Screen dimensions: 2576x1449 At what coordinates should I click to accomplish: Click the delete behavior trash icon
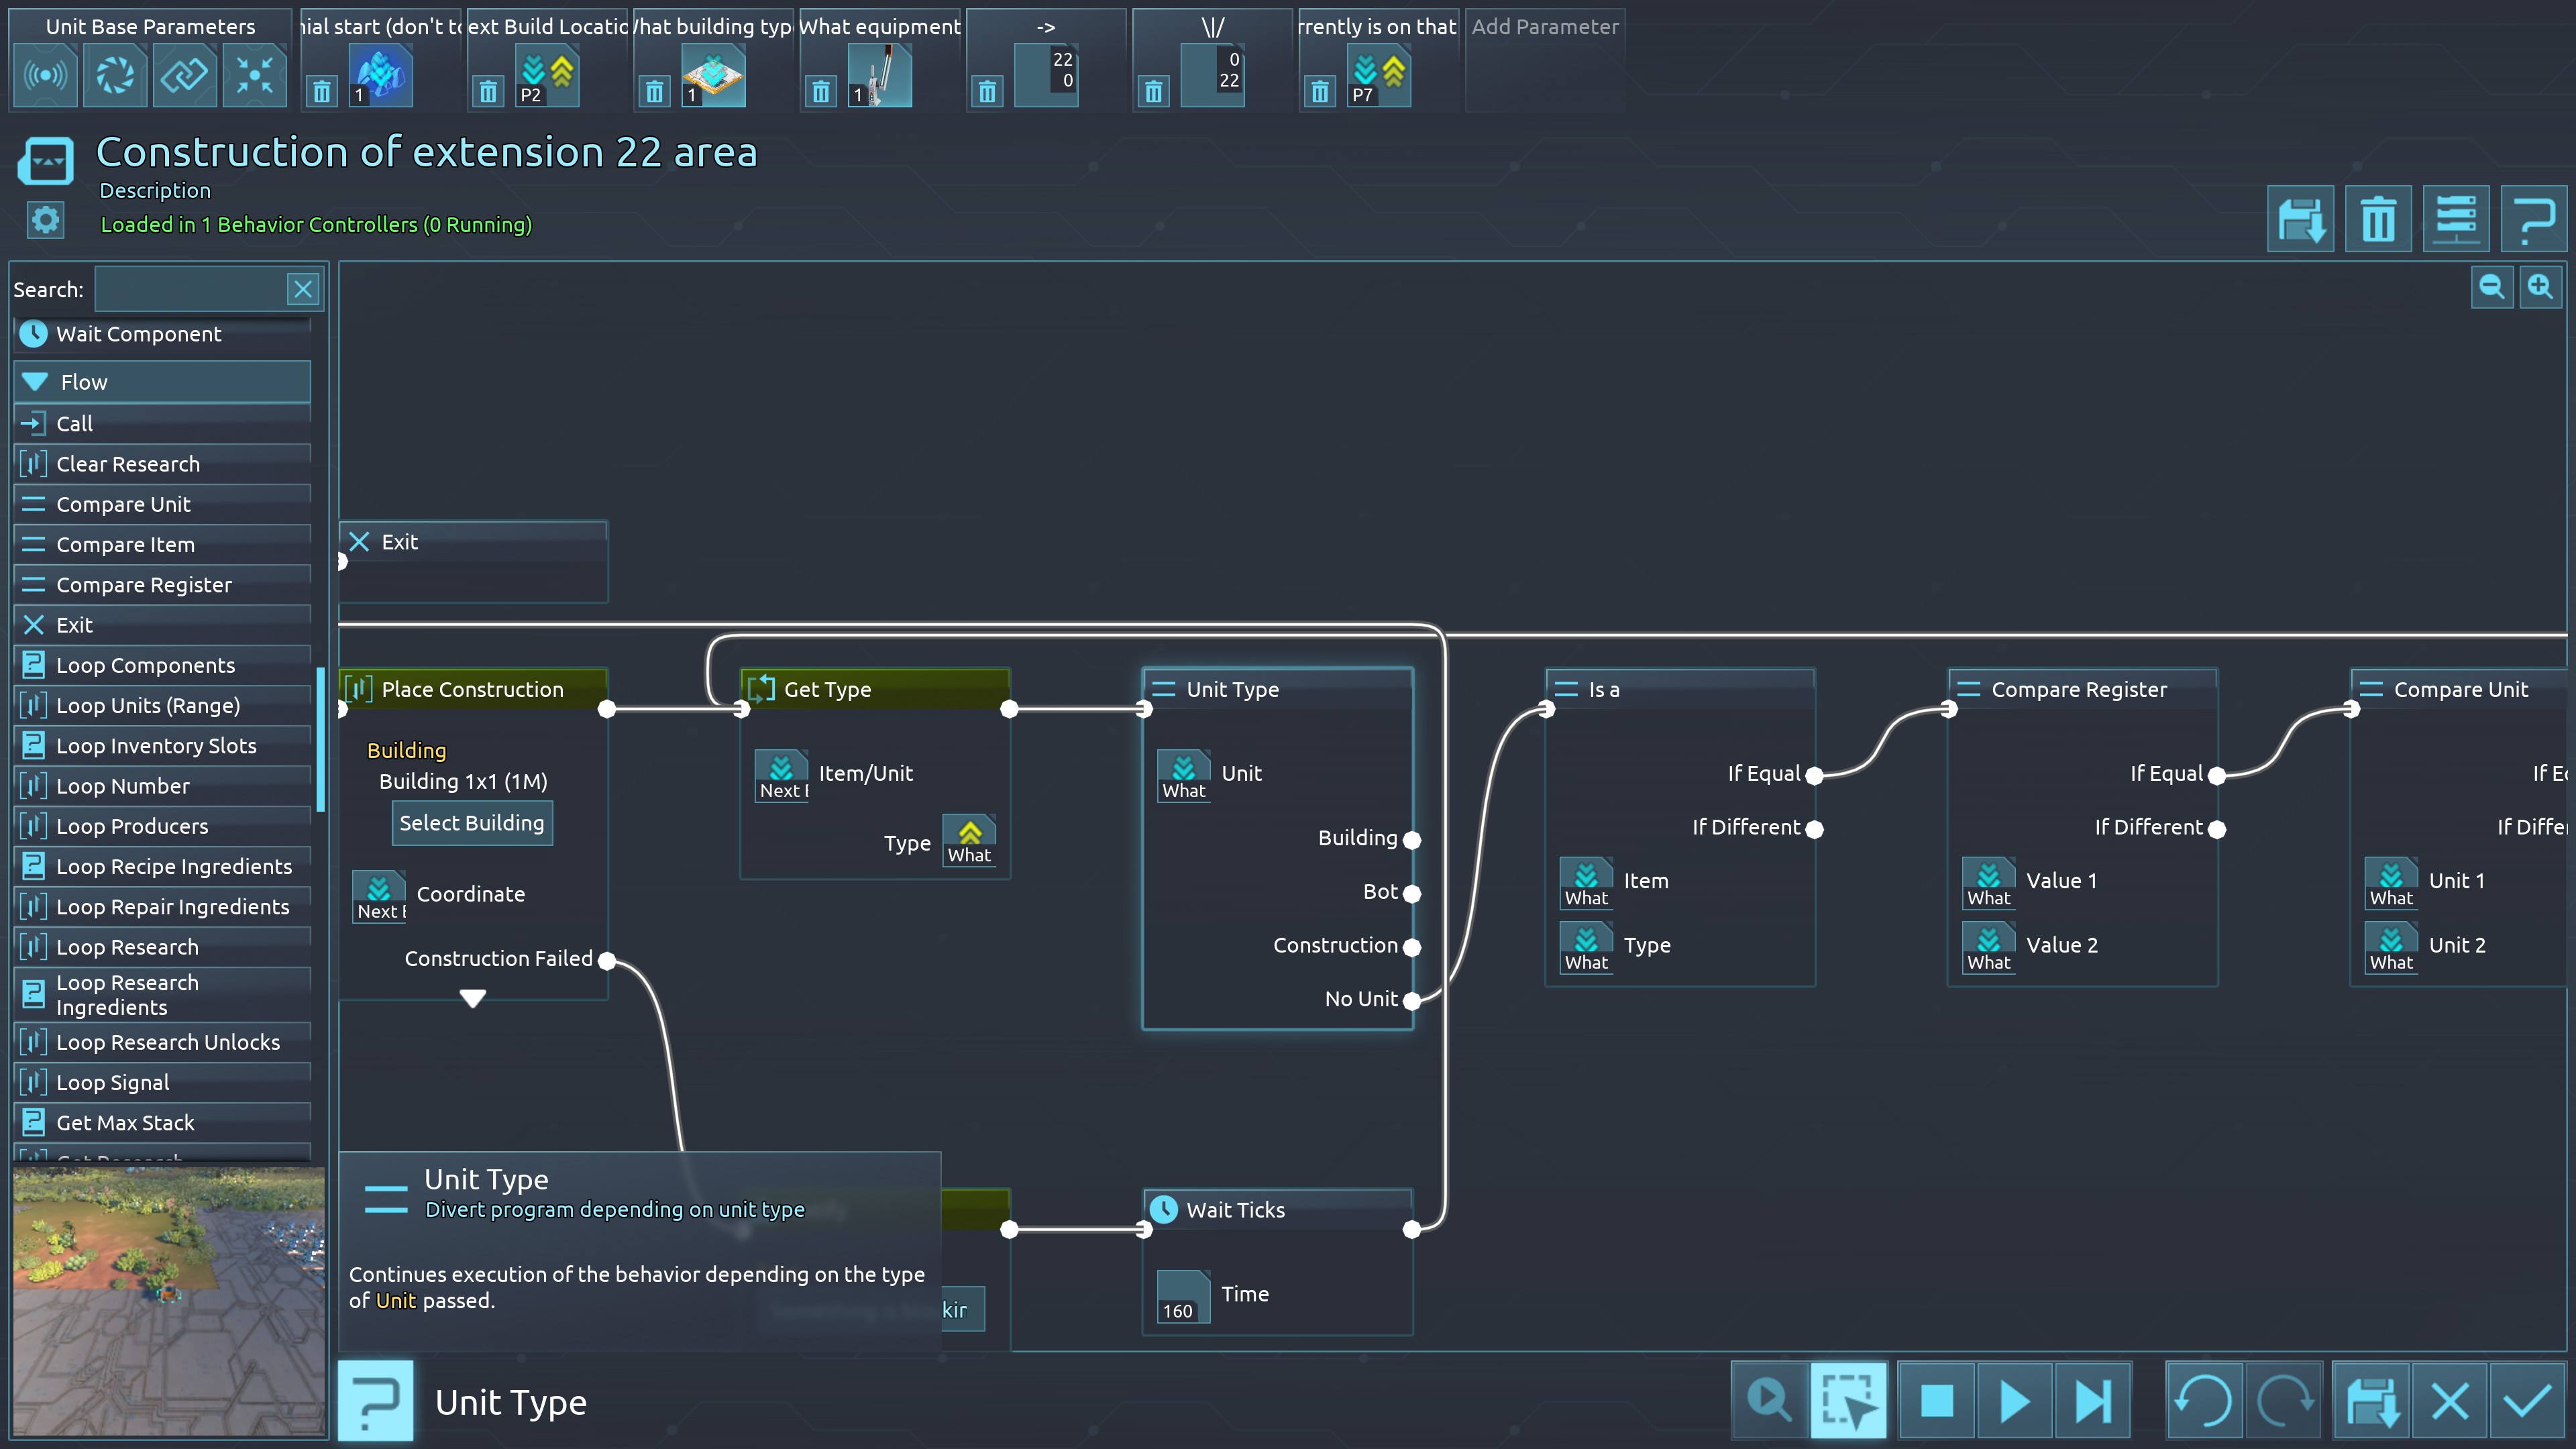tap(2378, 219)
